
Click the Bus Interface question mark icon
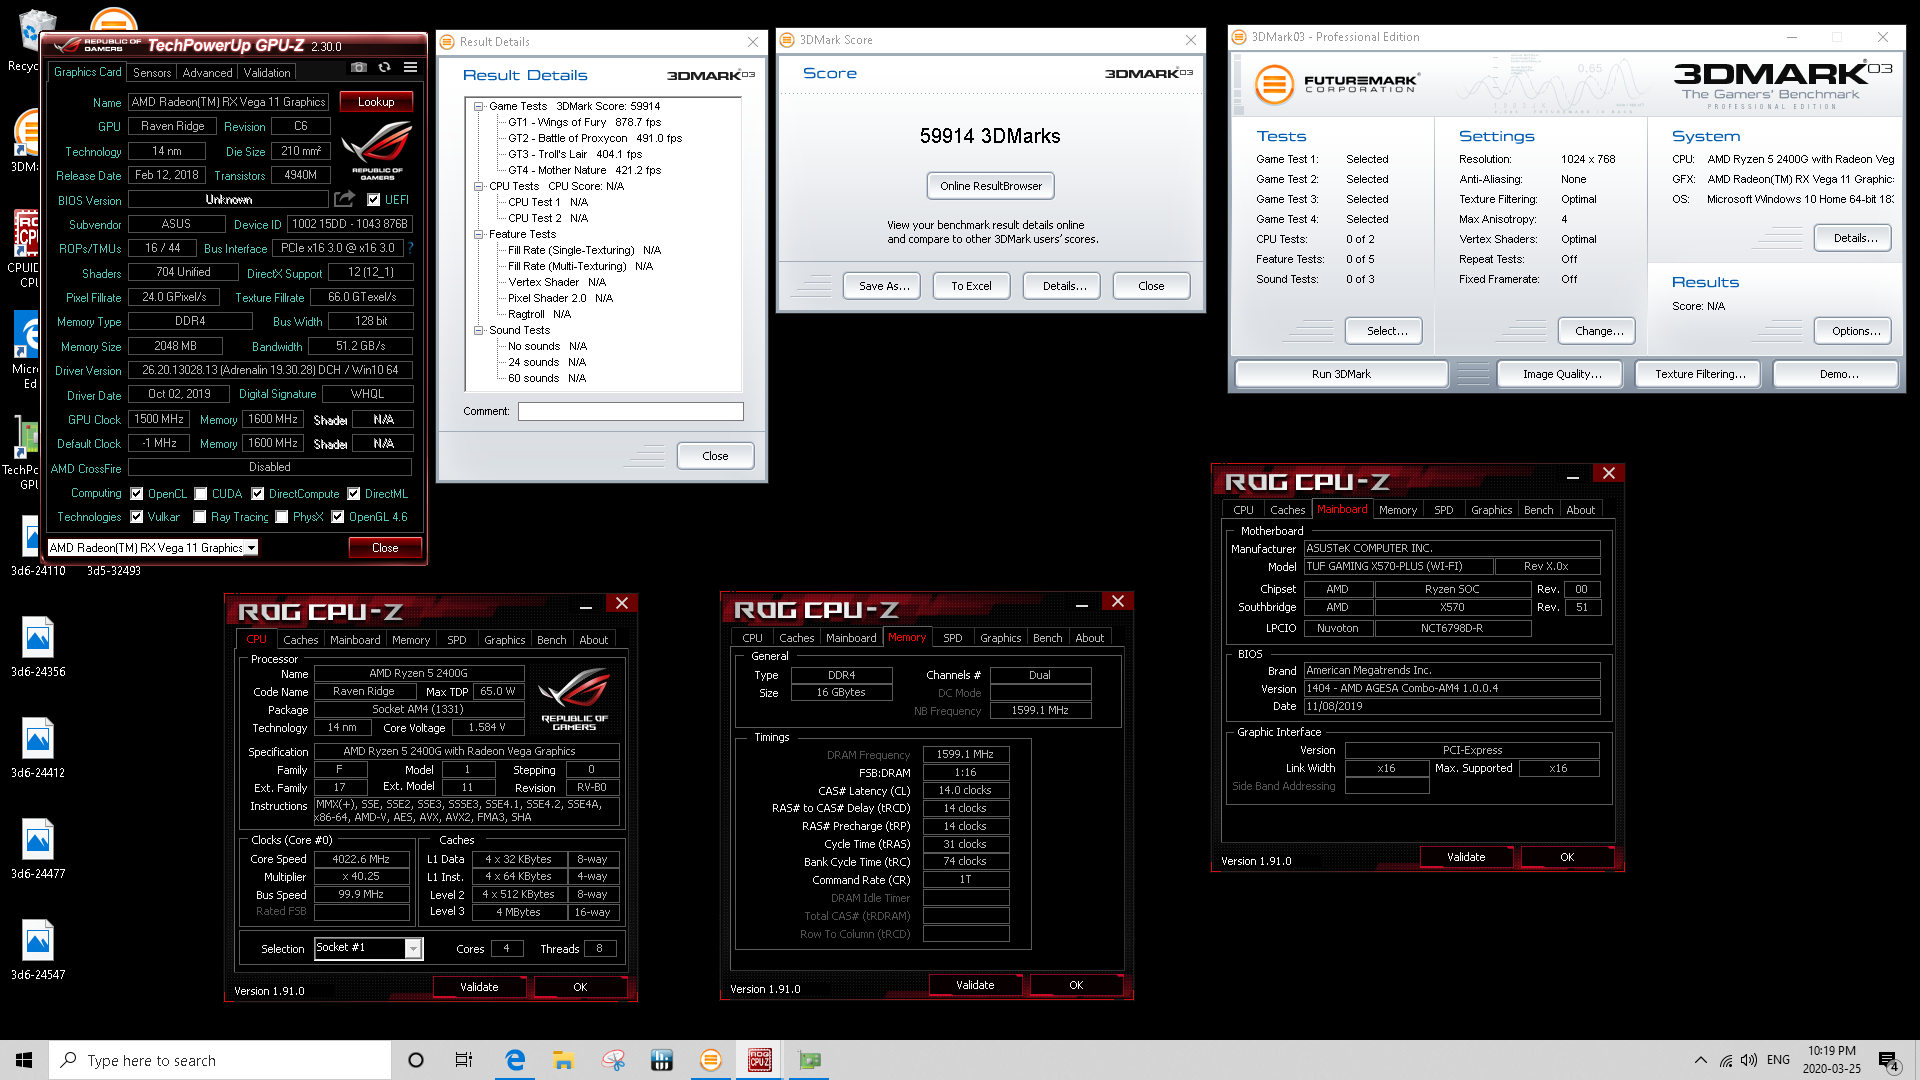[410, 248]
